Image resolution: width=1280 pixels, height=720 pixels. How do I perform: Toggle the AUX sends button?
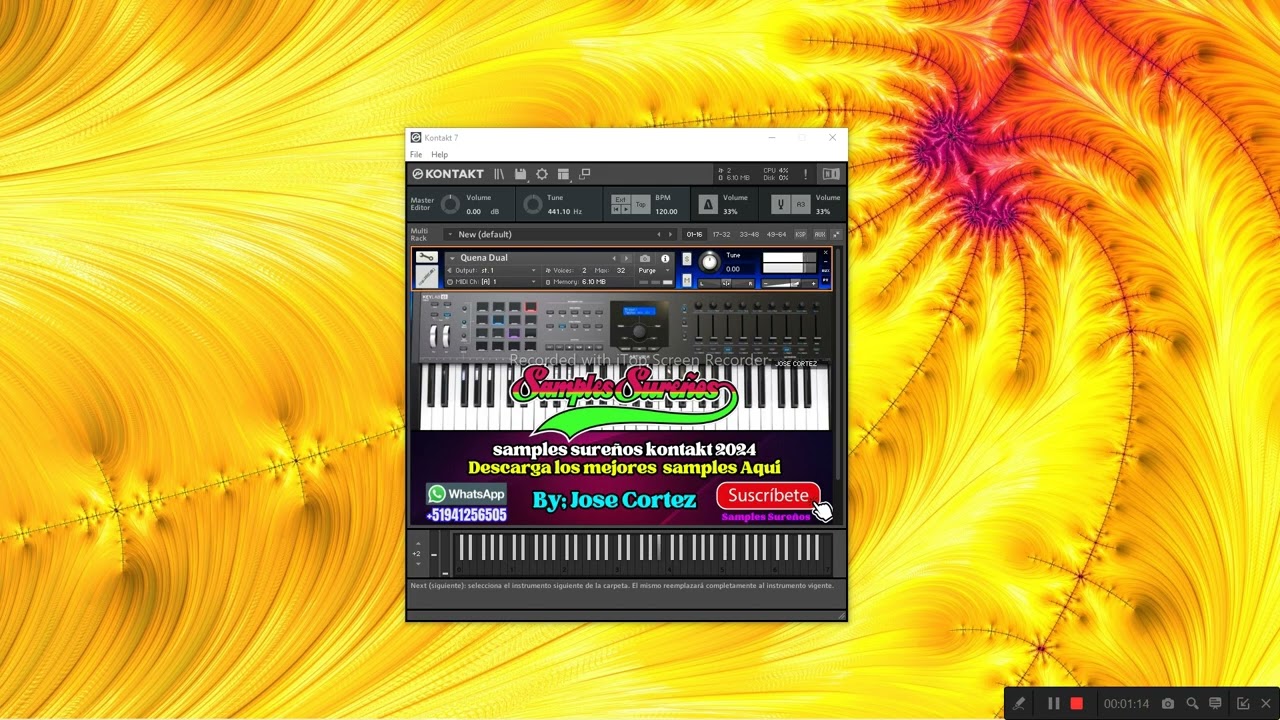[820, 234]
